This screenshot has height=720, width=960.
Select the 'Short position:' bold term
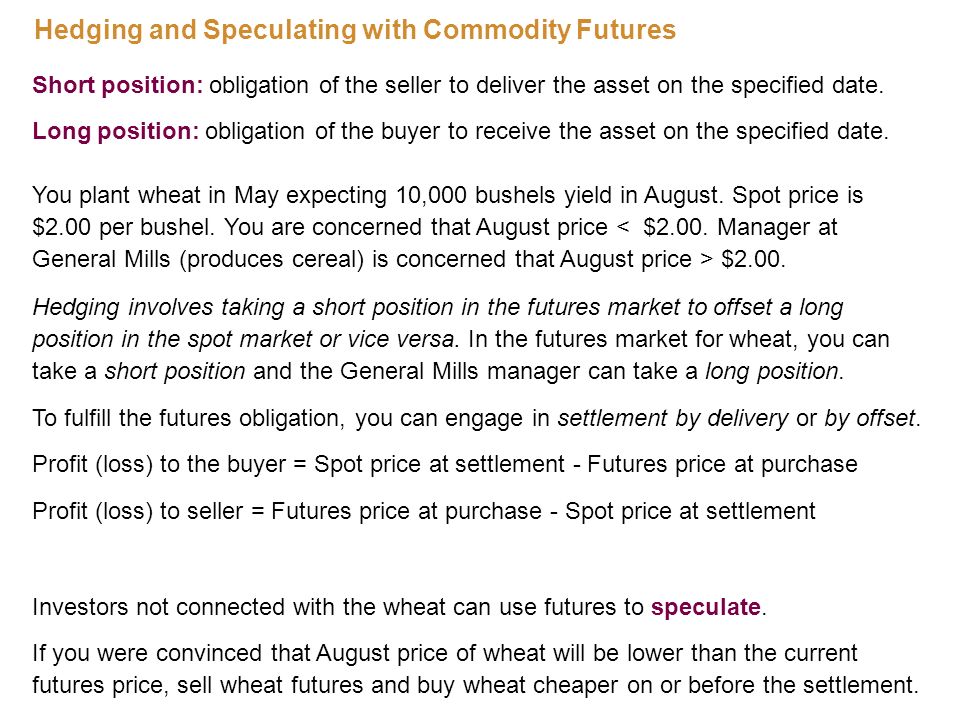click(118, 85)
